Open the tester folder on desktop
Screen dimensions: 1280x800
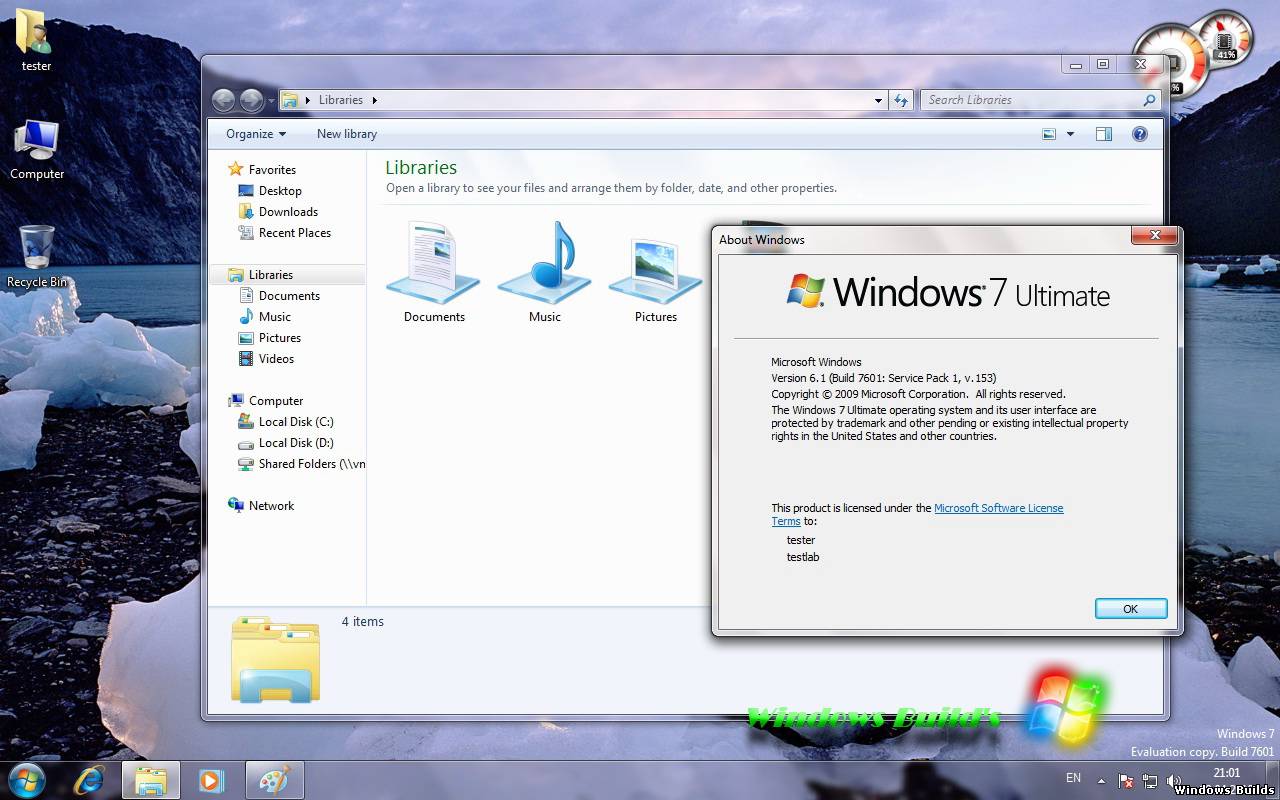36,40
